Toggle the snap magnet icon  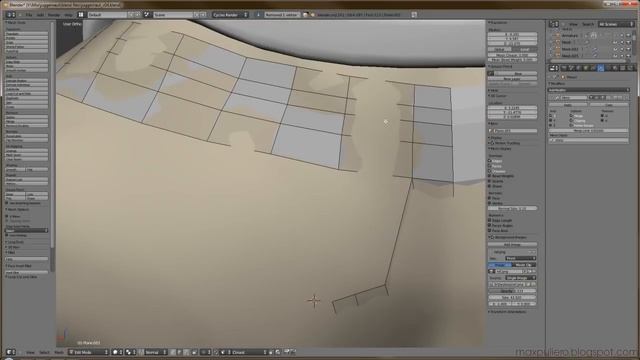click(x=217, y=352)
